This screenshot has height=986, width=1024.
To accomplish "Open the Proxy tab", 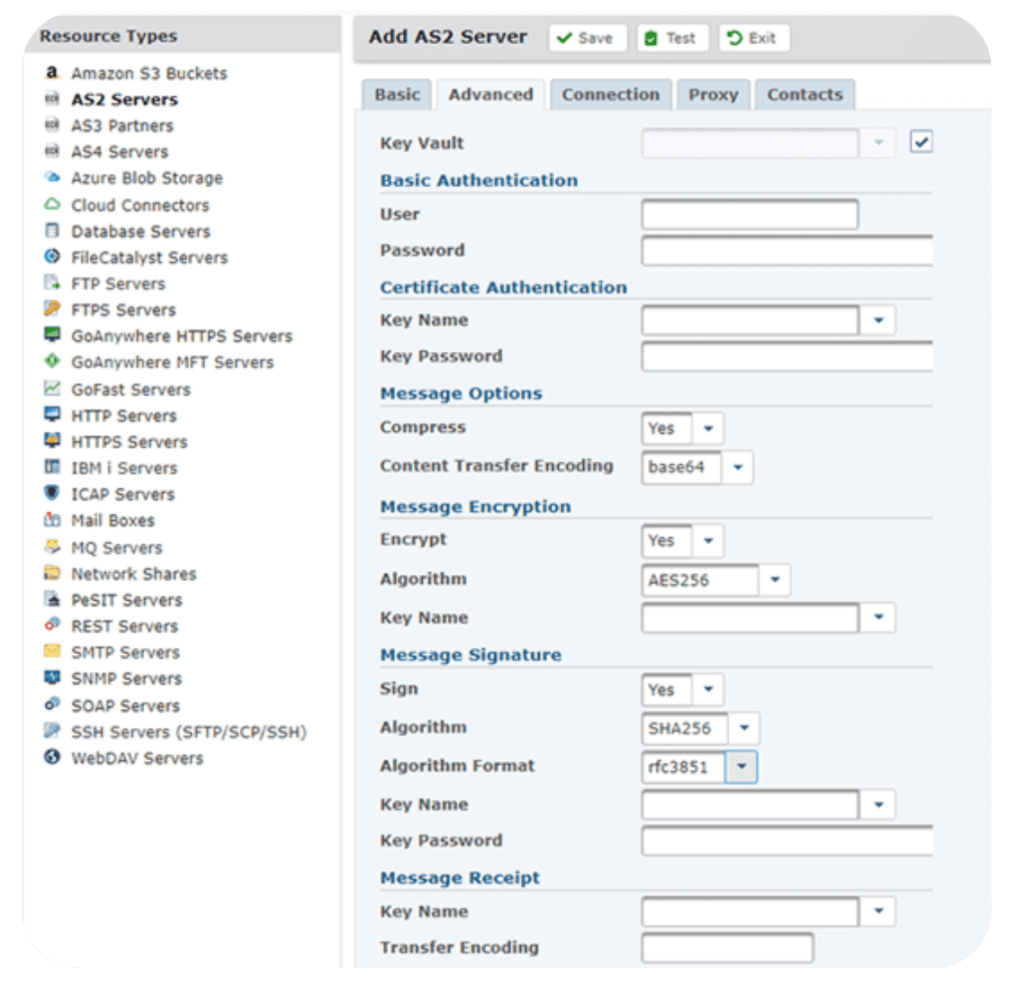I will coord(713,94).
